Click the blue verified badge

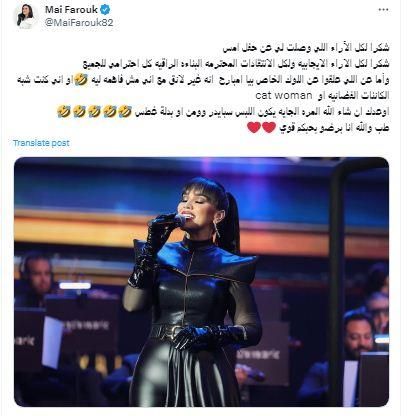[105, 10]
